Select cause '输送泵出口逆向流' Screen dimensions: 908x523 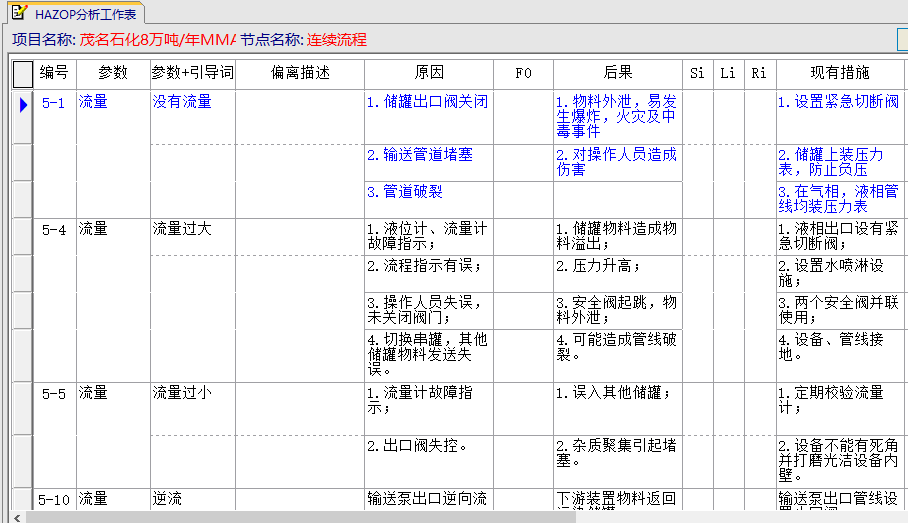[x=427, y=499]
